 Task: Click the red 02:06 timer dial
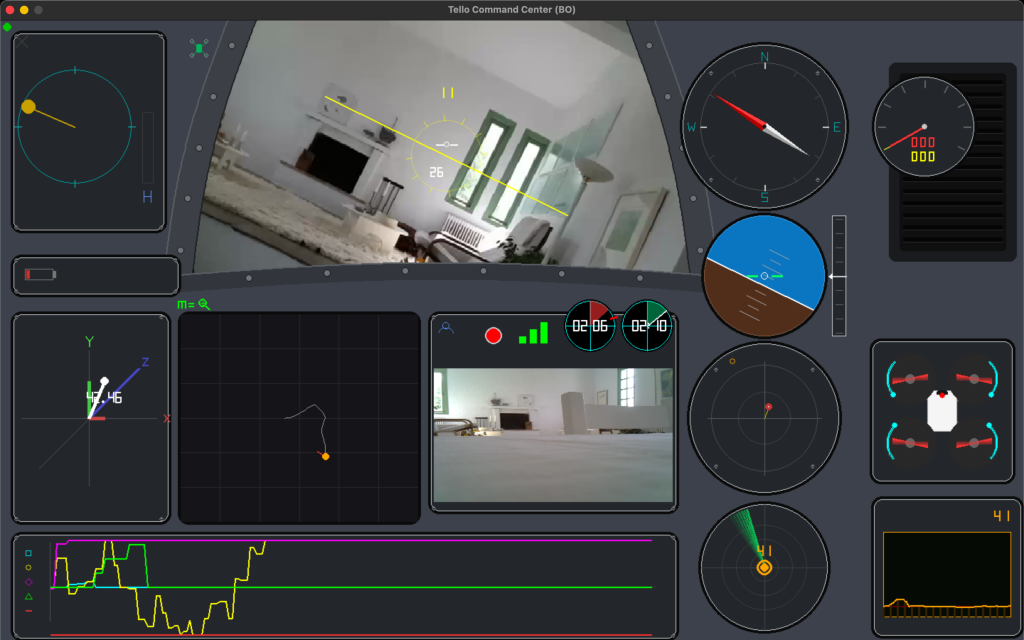pyautogui.click(x=591, y=326)
